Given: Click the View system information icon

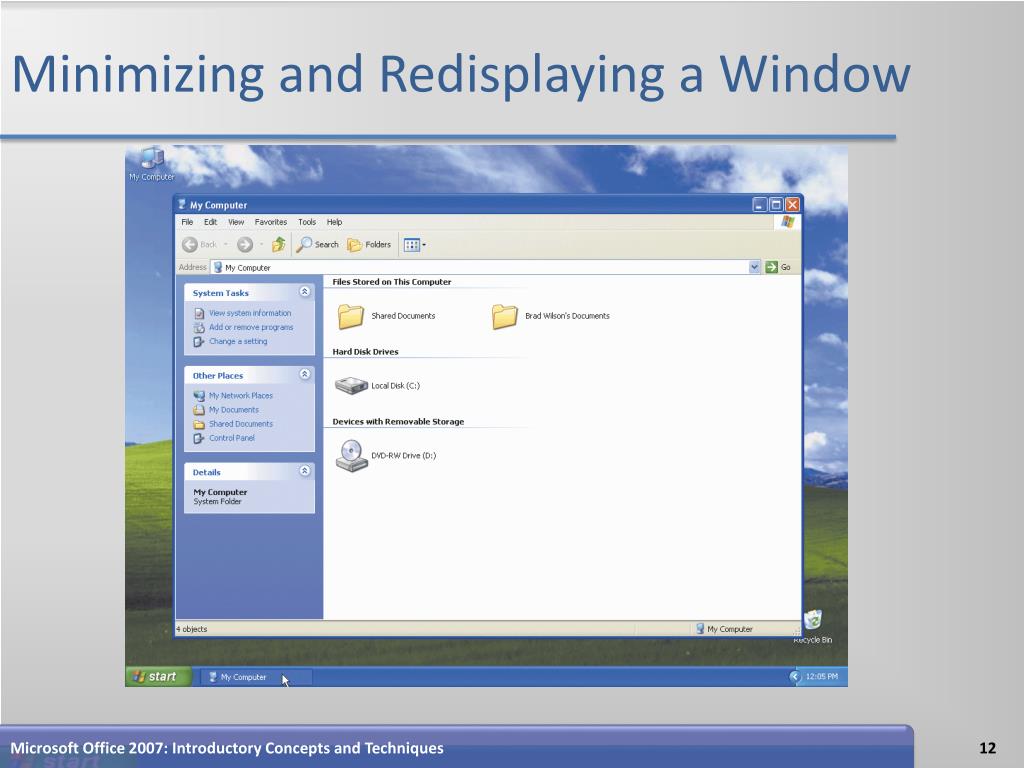Looking at the screenshot, I should tap(199, 313).
